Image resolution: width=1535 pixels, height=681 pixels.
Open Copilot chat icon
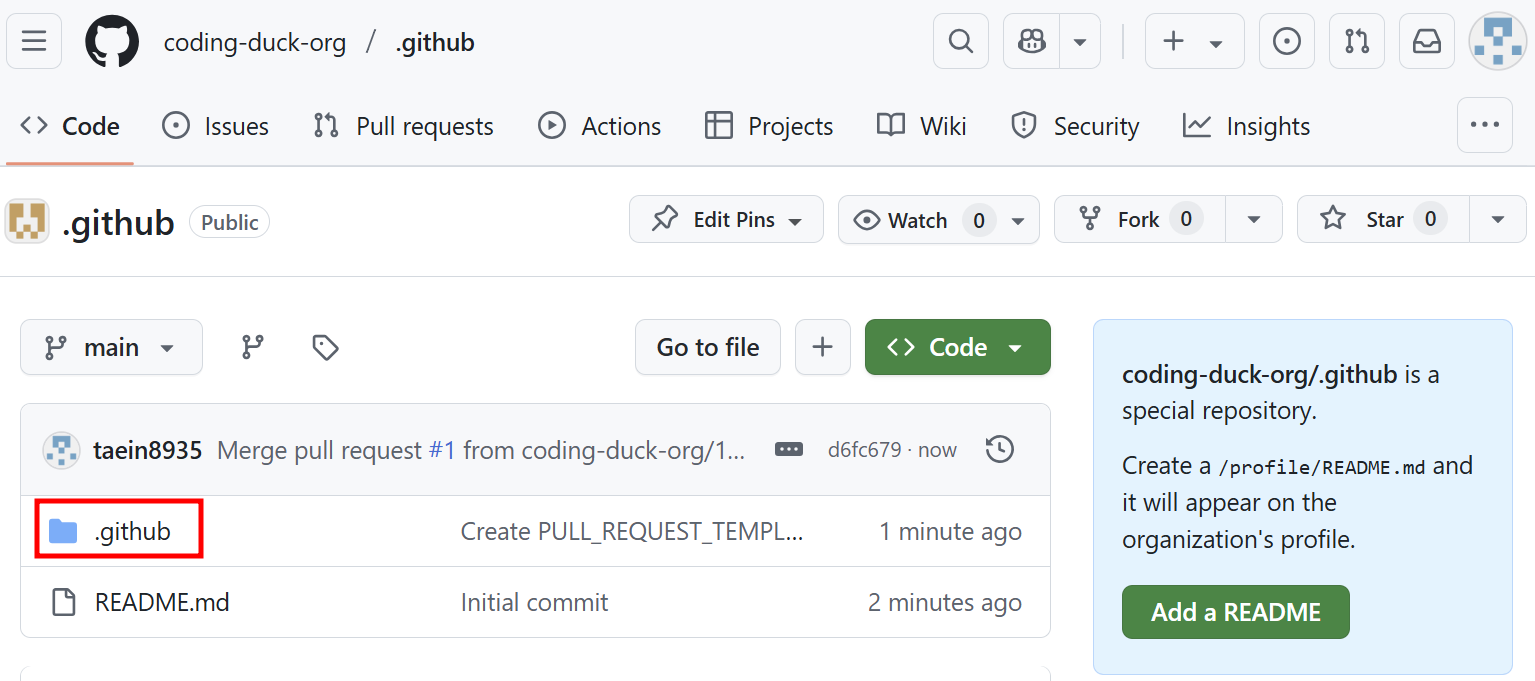coord(1031,41)
